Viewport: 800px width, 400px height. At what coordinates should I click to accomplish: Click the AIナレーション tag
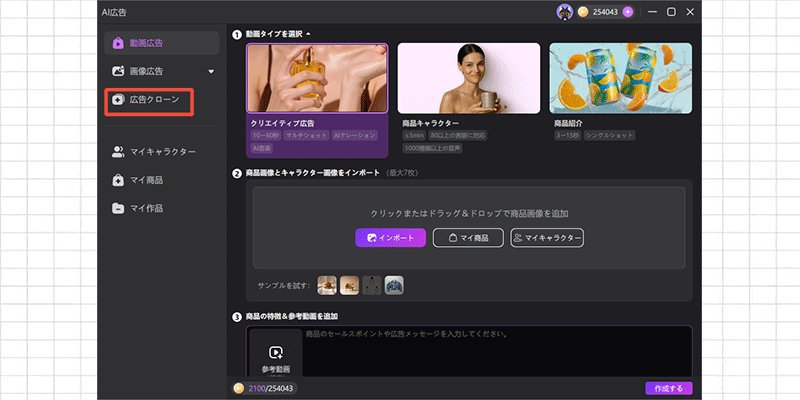354,136
